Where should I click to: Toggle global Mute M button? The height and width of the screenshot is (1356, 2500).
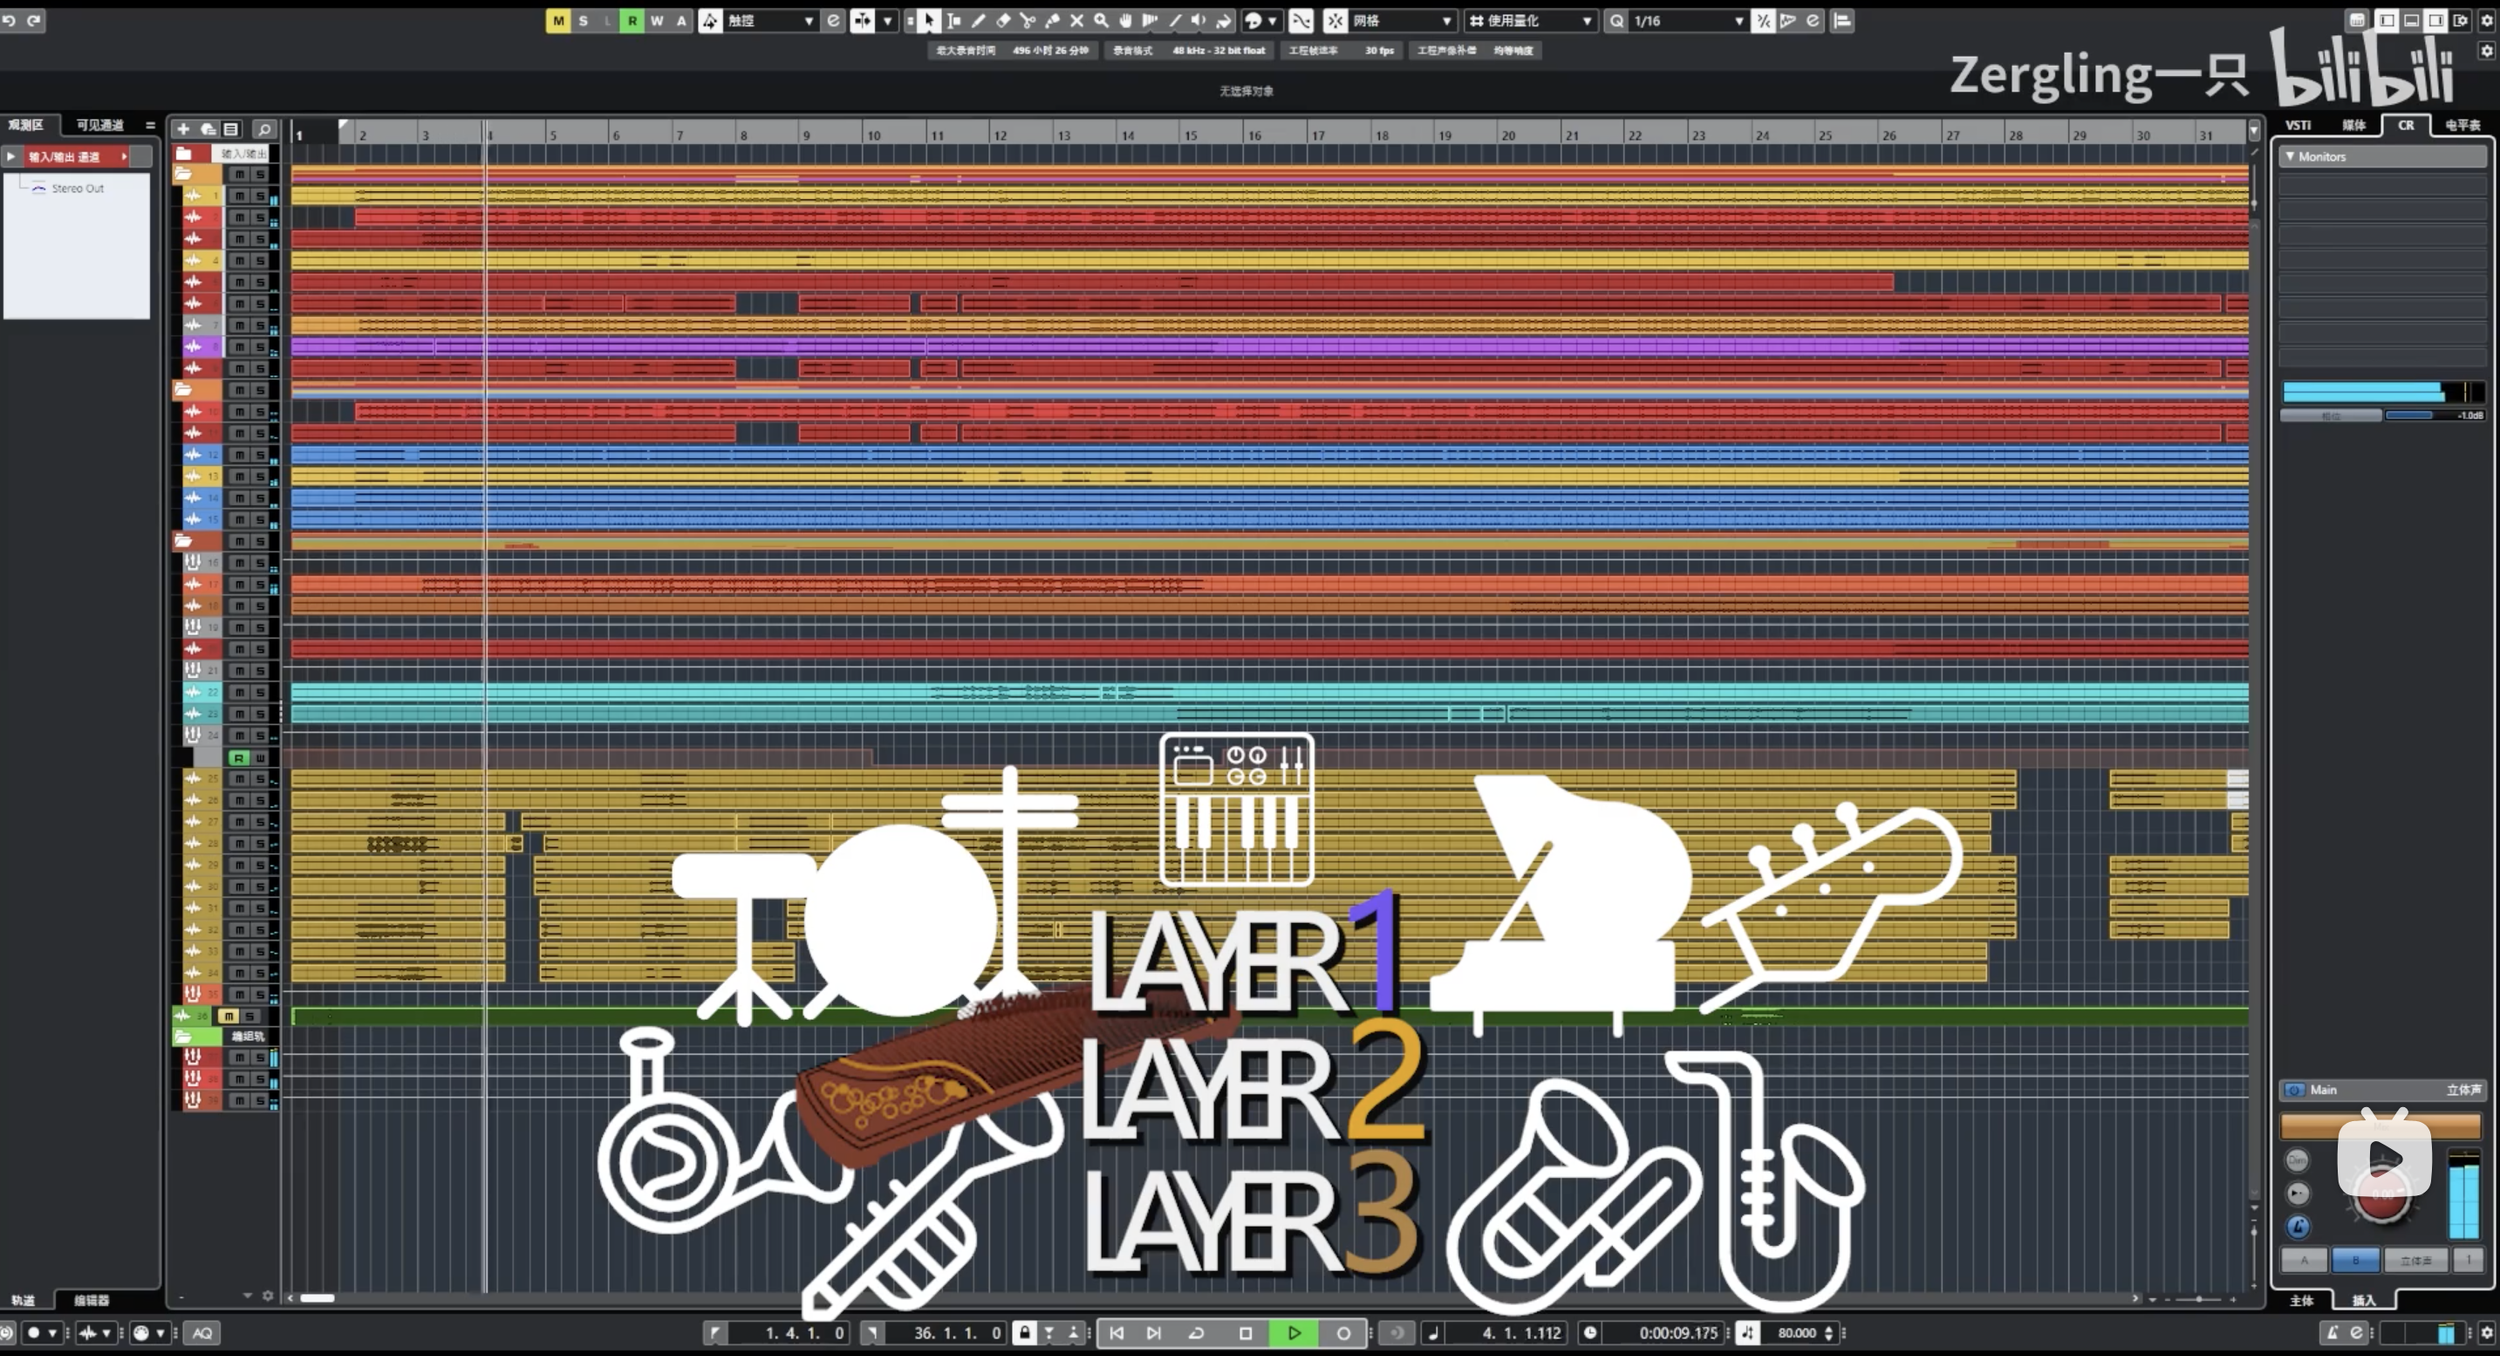coord(558,21)
